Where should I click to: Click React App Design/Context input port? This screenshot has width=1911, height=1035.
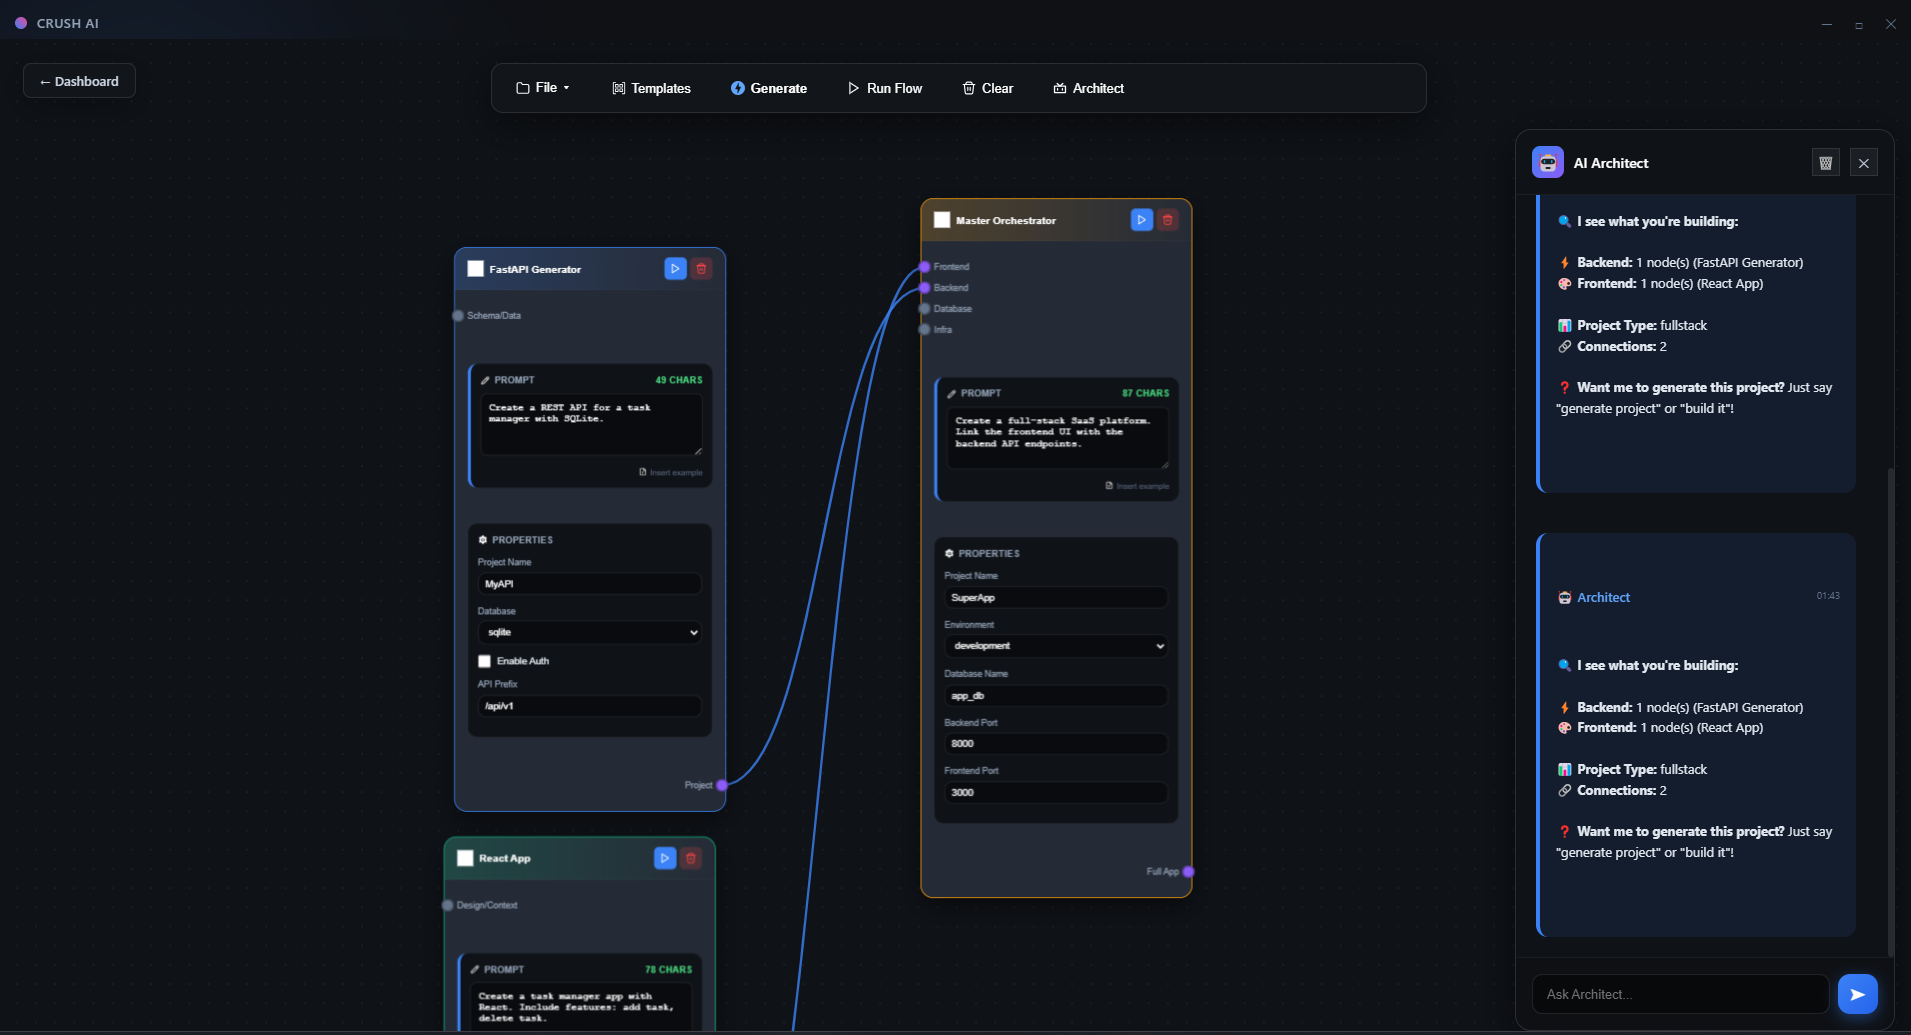tap(448, 906)
